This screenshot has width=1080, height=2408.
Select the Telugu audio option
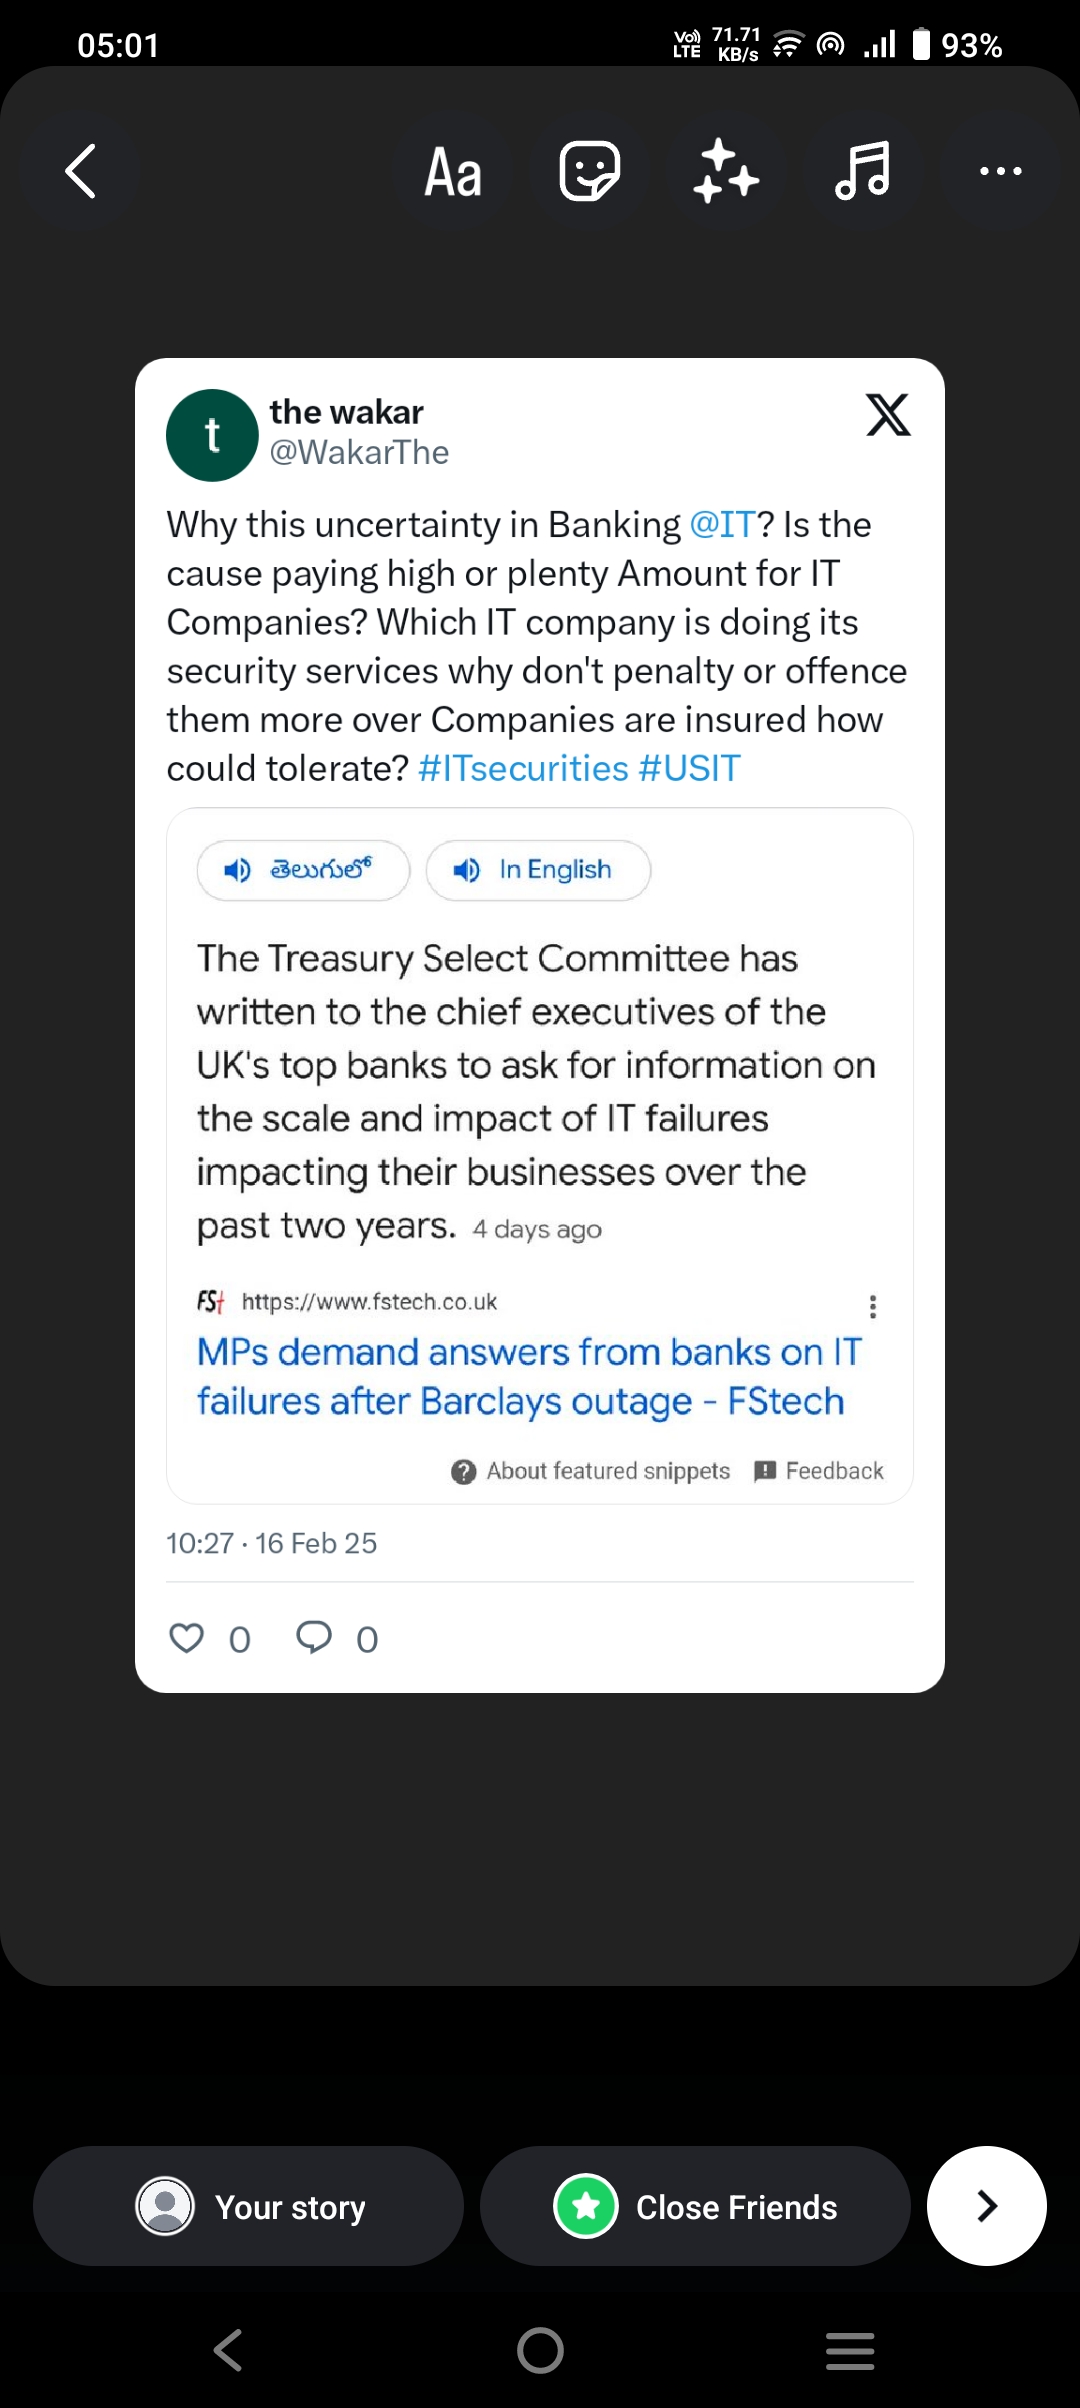pos(303,870)
